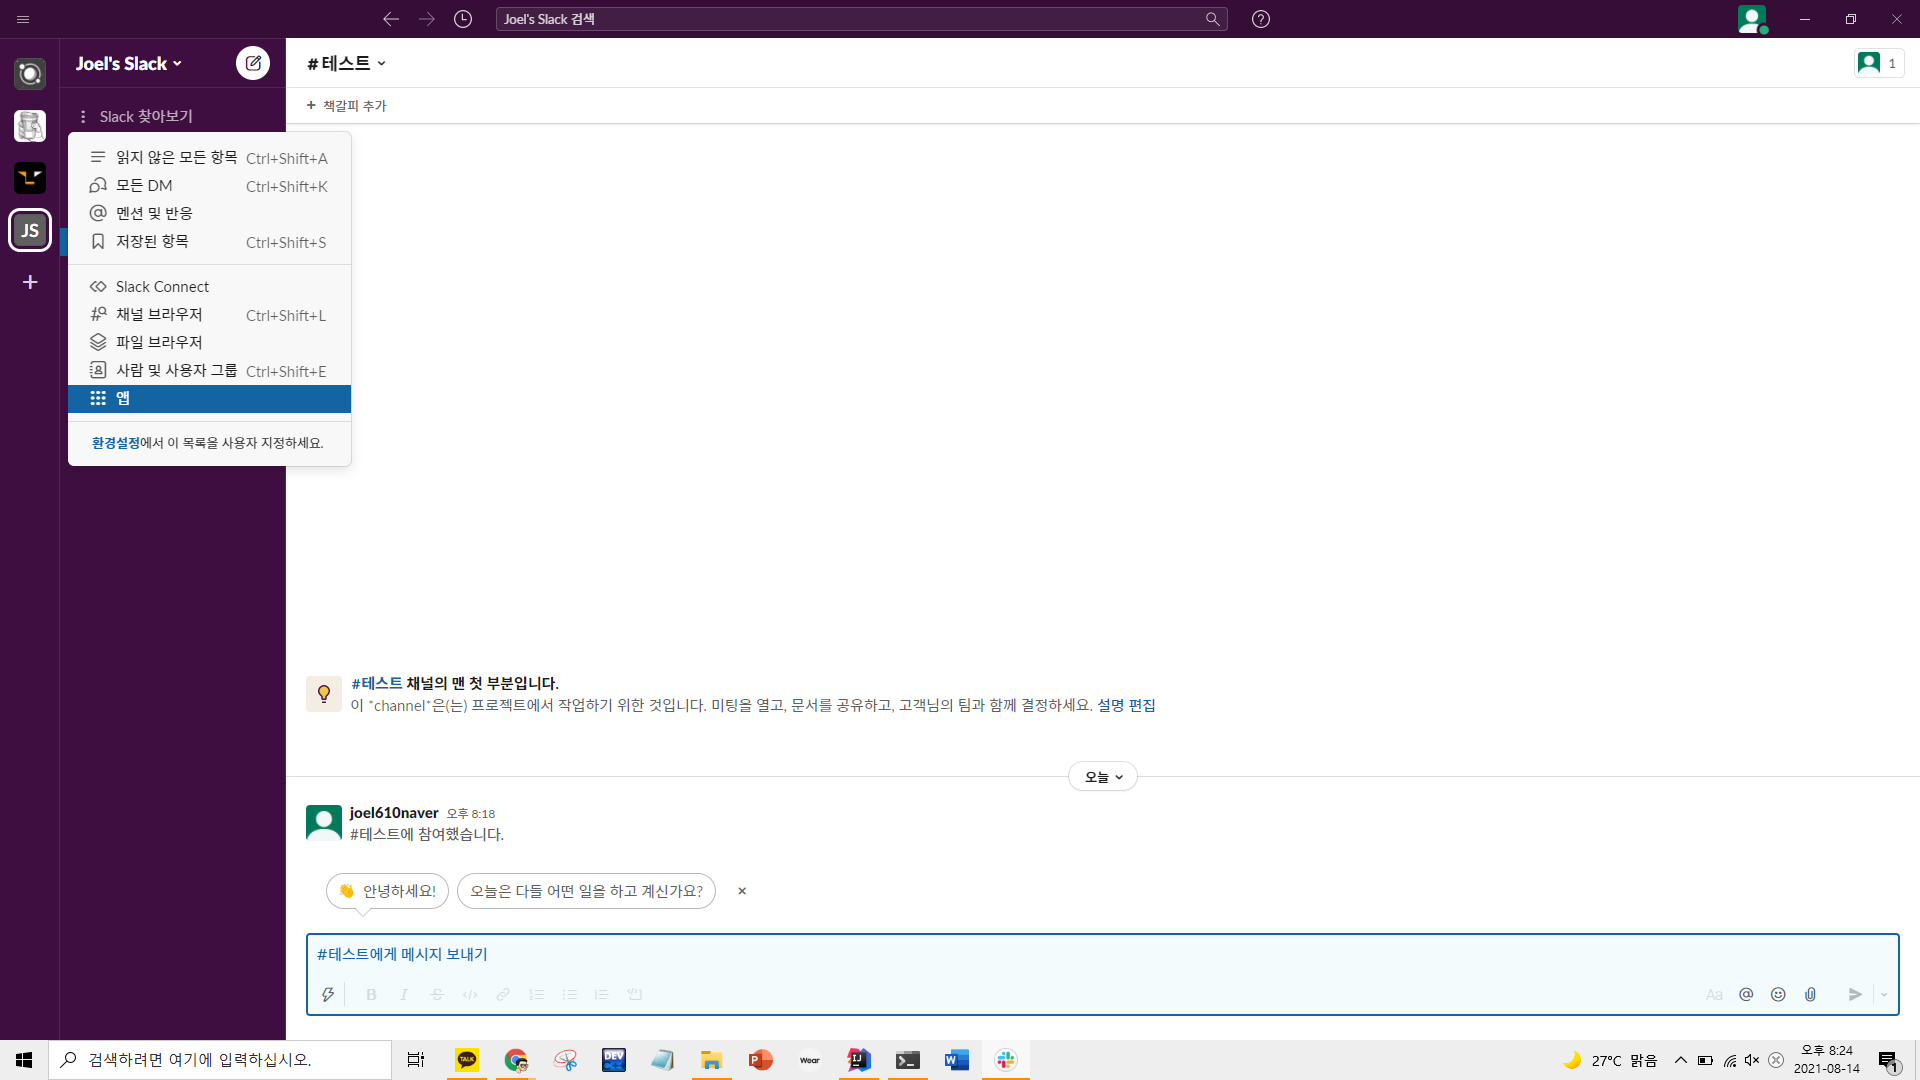The width and height of the screenshot is (1920, 1080).
Task: Expand the 오늘 date jump dropdown
Action: pos(1103,777)
